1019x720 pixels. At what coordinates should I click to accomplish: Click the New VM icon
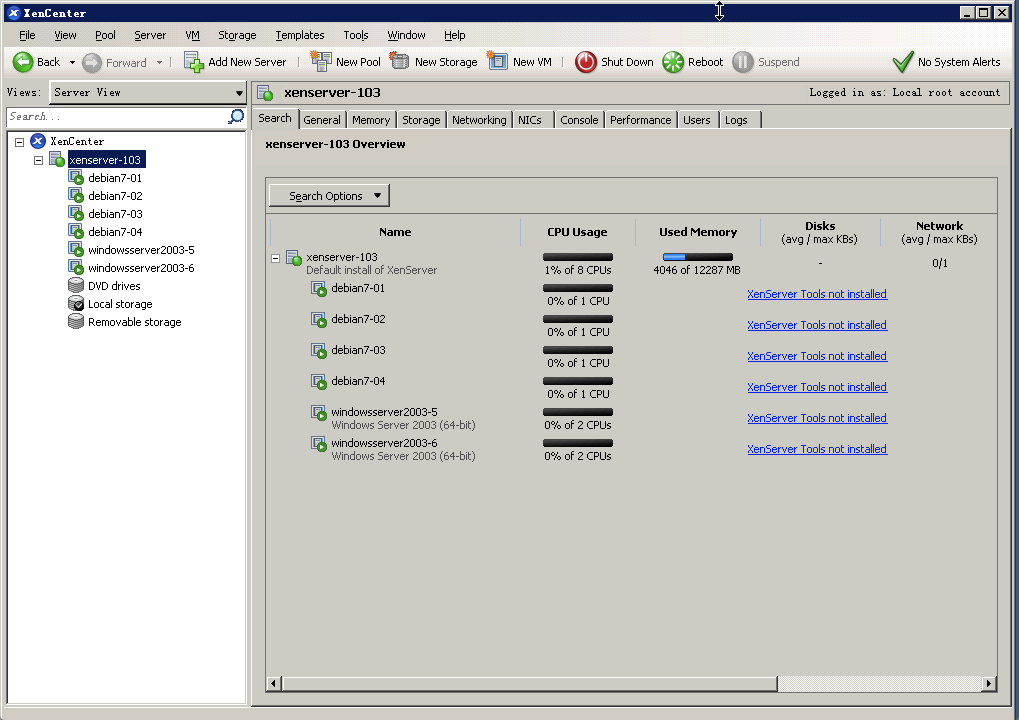(x=498, y=62)
